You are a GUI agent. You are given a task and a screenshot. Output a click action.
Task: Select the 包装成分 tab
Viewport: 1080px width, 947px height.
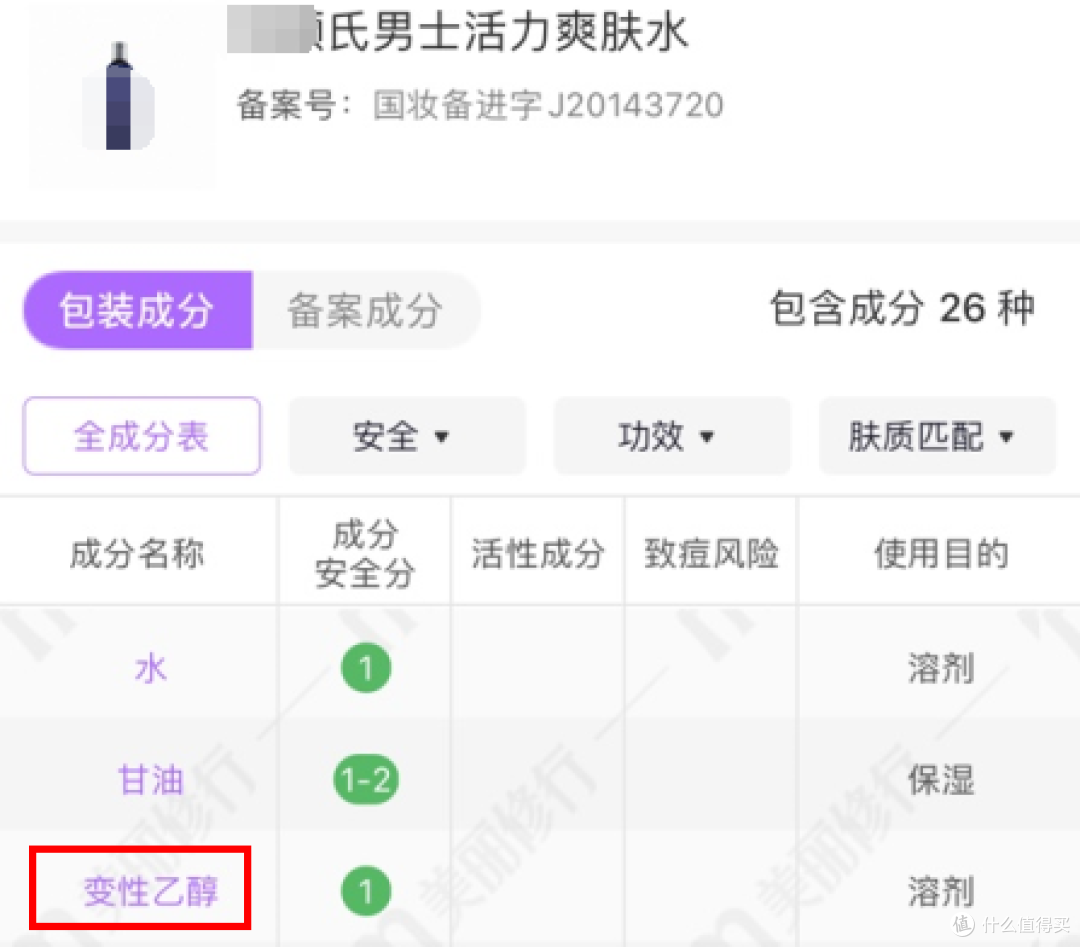(x=137, y=311)
